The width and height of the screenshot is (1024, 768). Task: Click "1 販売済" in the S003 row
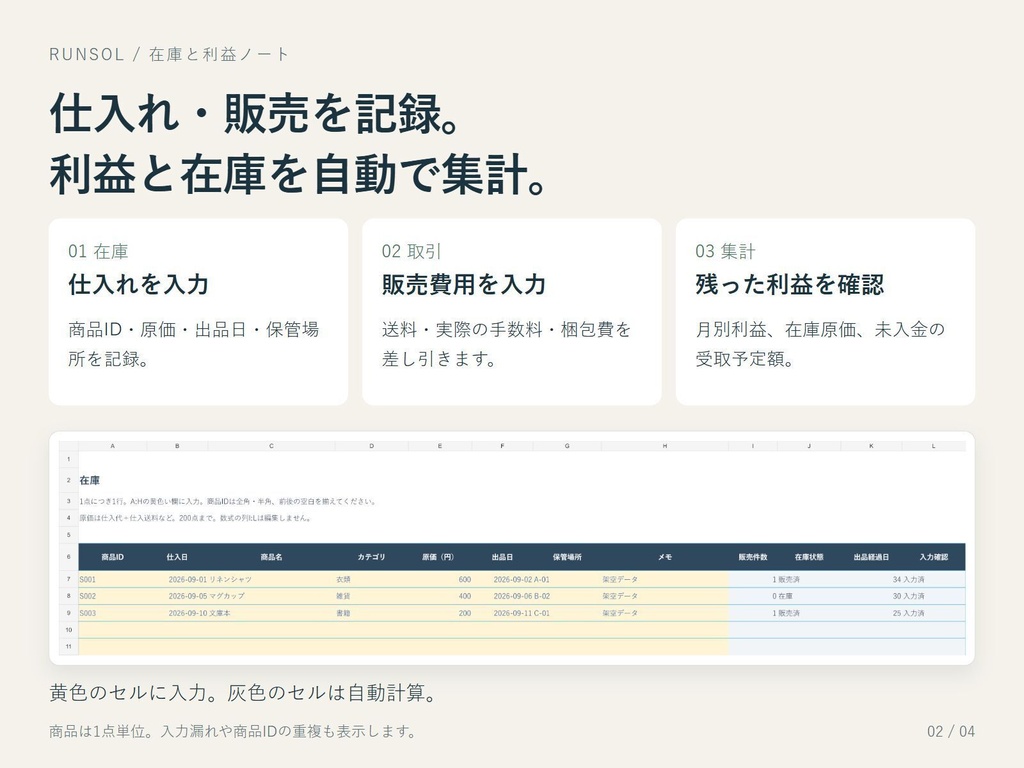click(786, 613)
